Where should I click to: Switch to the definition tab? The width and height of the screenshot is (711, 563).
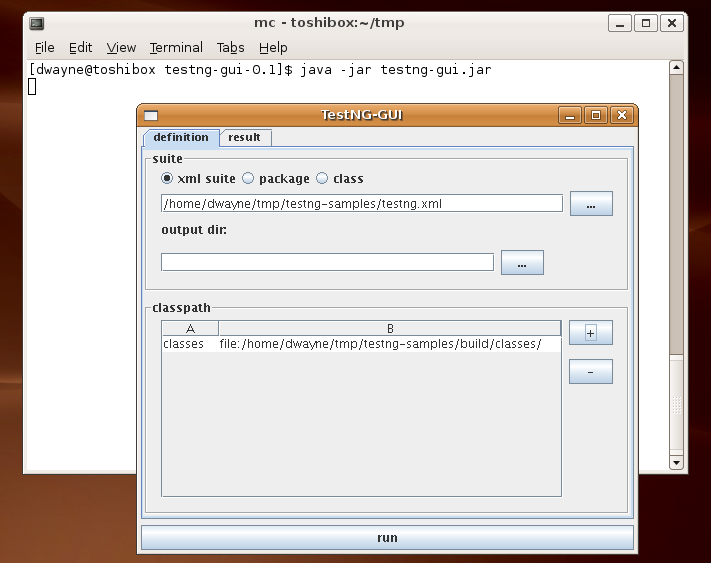coord(181,137)
